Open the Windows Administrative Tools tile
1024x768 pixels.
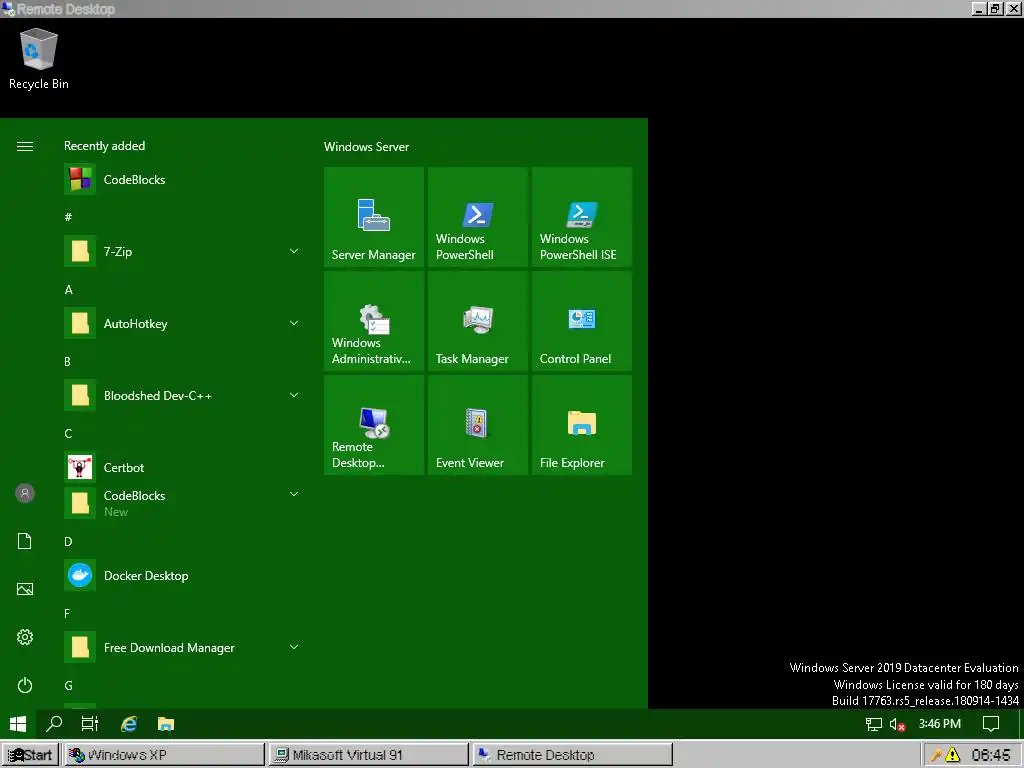(374, 321)
